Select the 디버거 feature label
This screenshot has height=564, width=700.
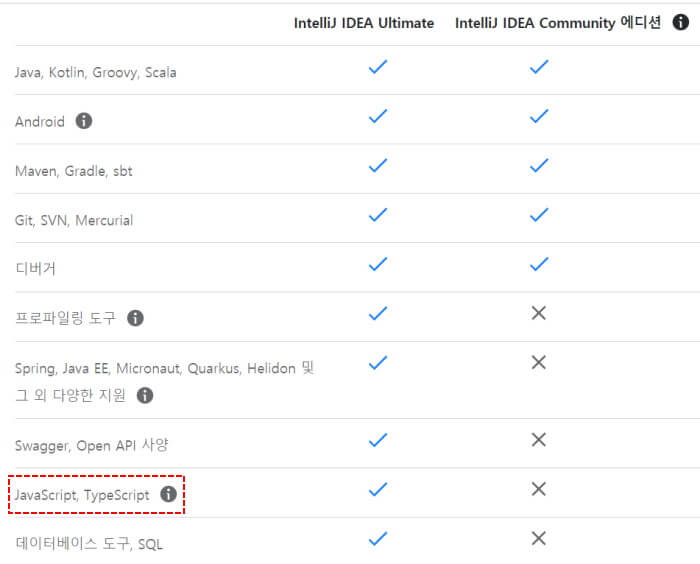coord(35,268)
